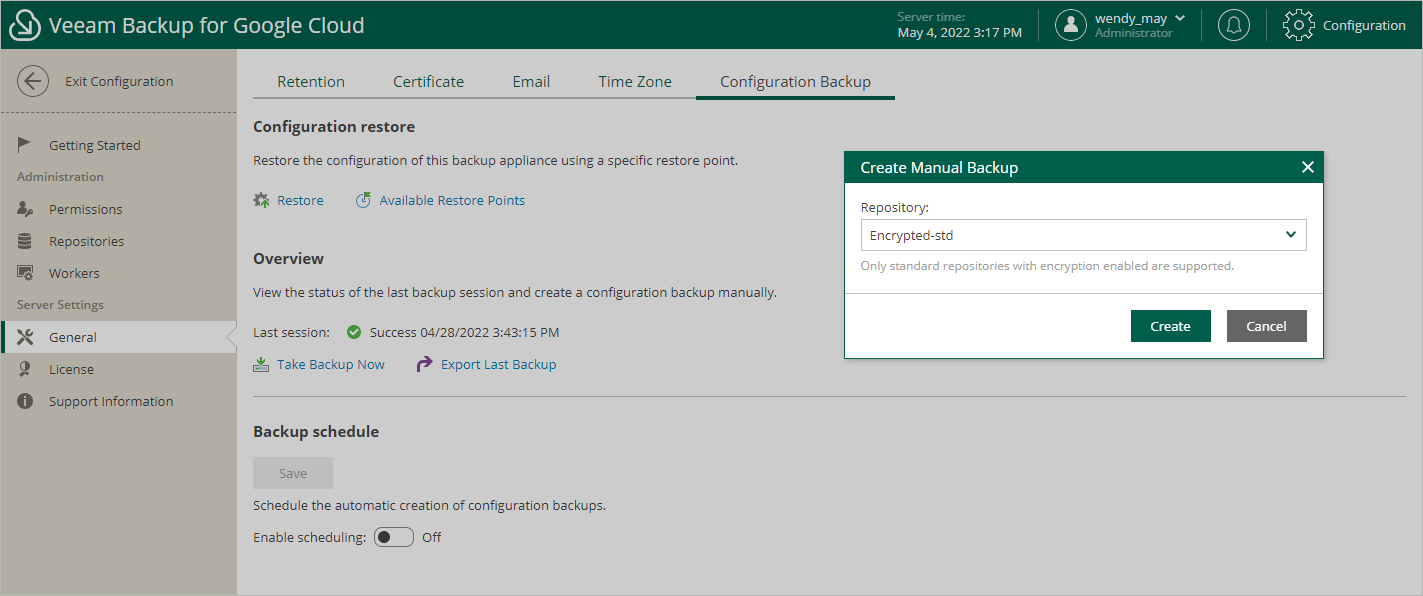
Task: Click the License badge icon
Action: (x=26, y=369)
